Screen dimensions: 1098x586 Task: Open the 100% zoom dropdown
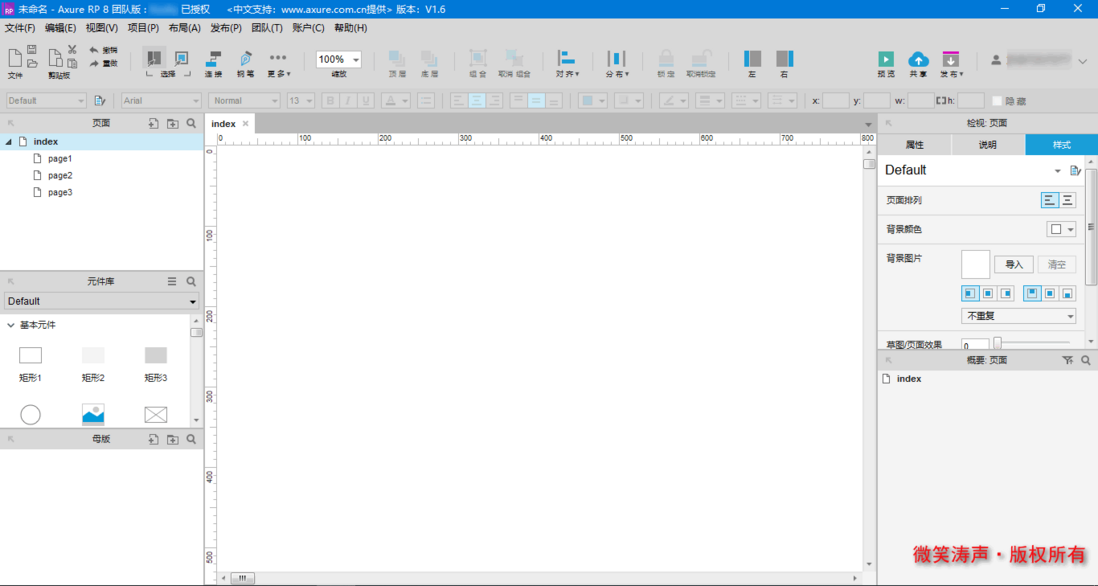(x=356, y=60)
